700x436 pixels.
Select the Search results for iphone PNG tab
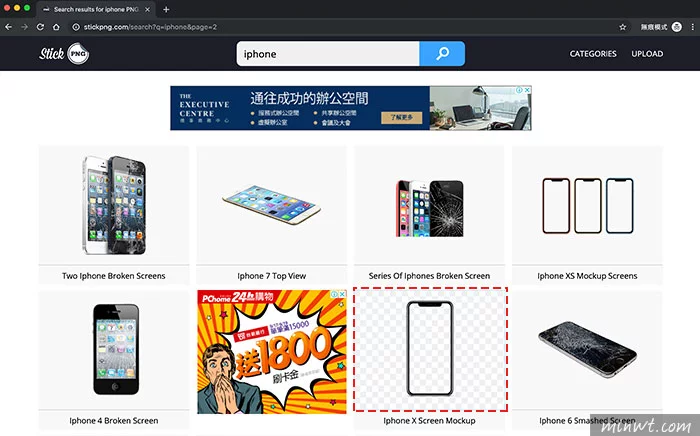96,9
